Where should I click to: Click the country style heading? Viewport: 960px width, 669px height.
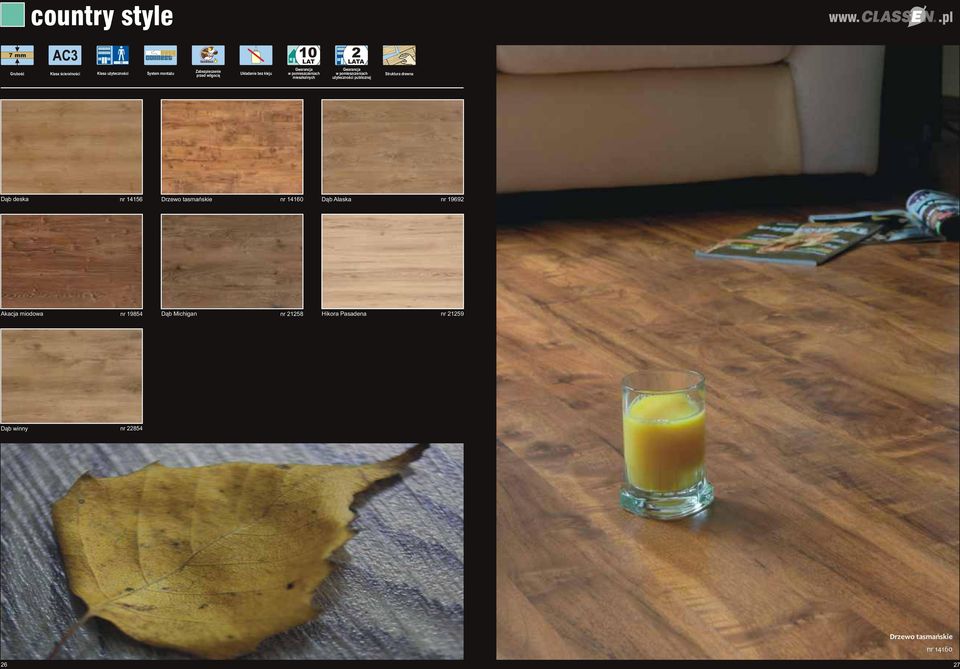tap(102, 17)
